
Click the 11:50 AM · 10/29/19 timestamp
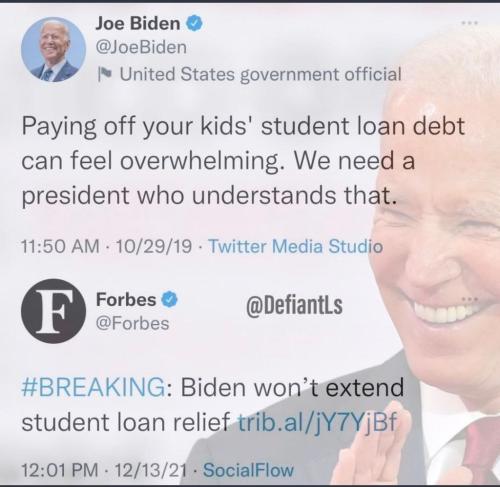pos(107,247)
